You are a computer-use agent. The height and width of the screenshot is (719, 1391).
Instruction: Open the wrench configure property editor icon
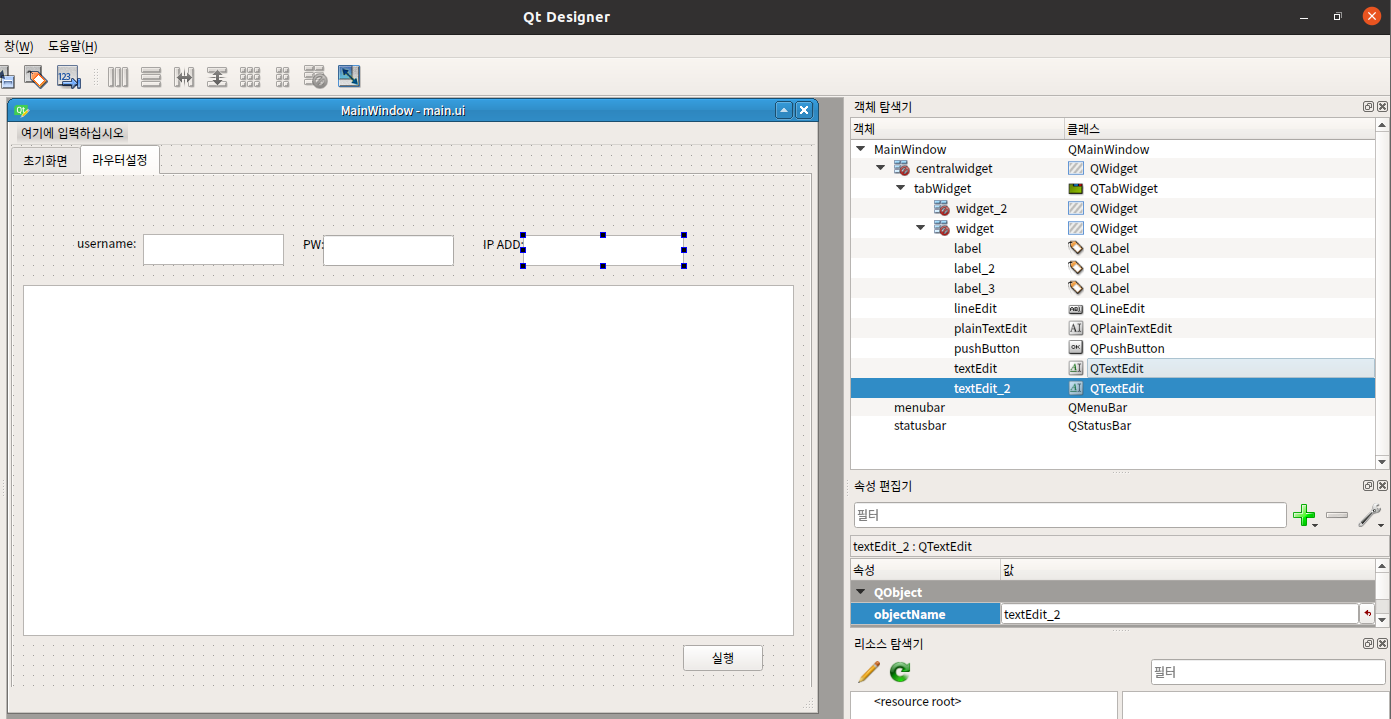1371,516
